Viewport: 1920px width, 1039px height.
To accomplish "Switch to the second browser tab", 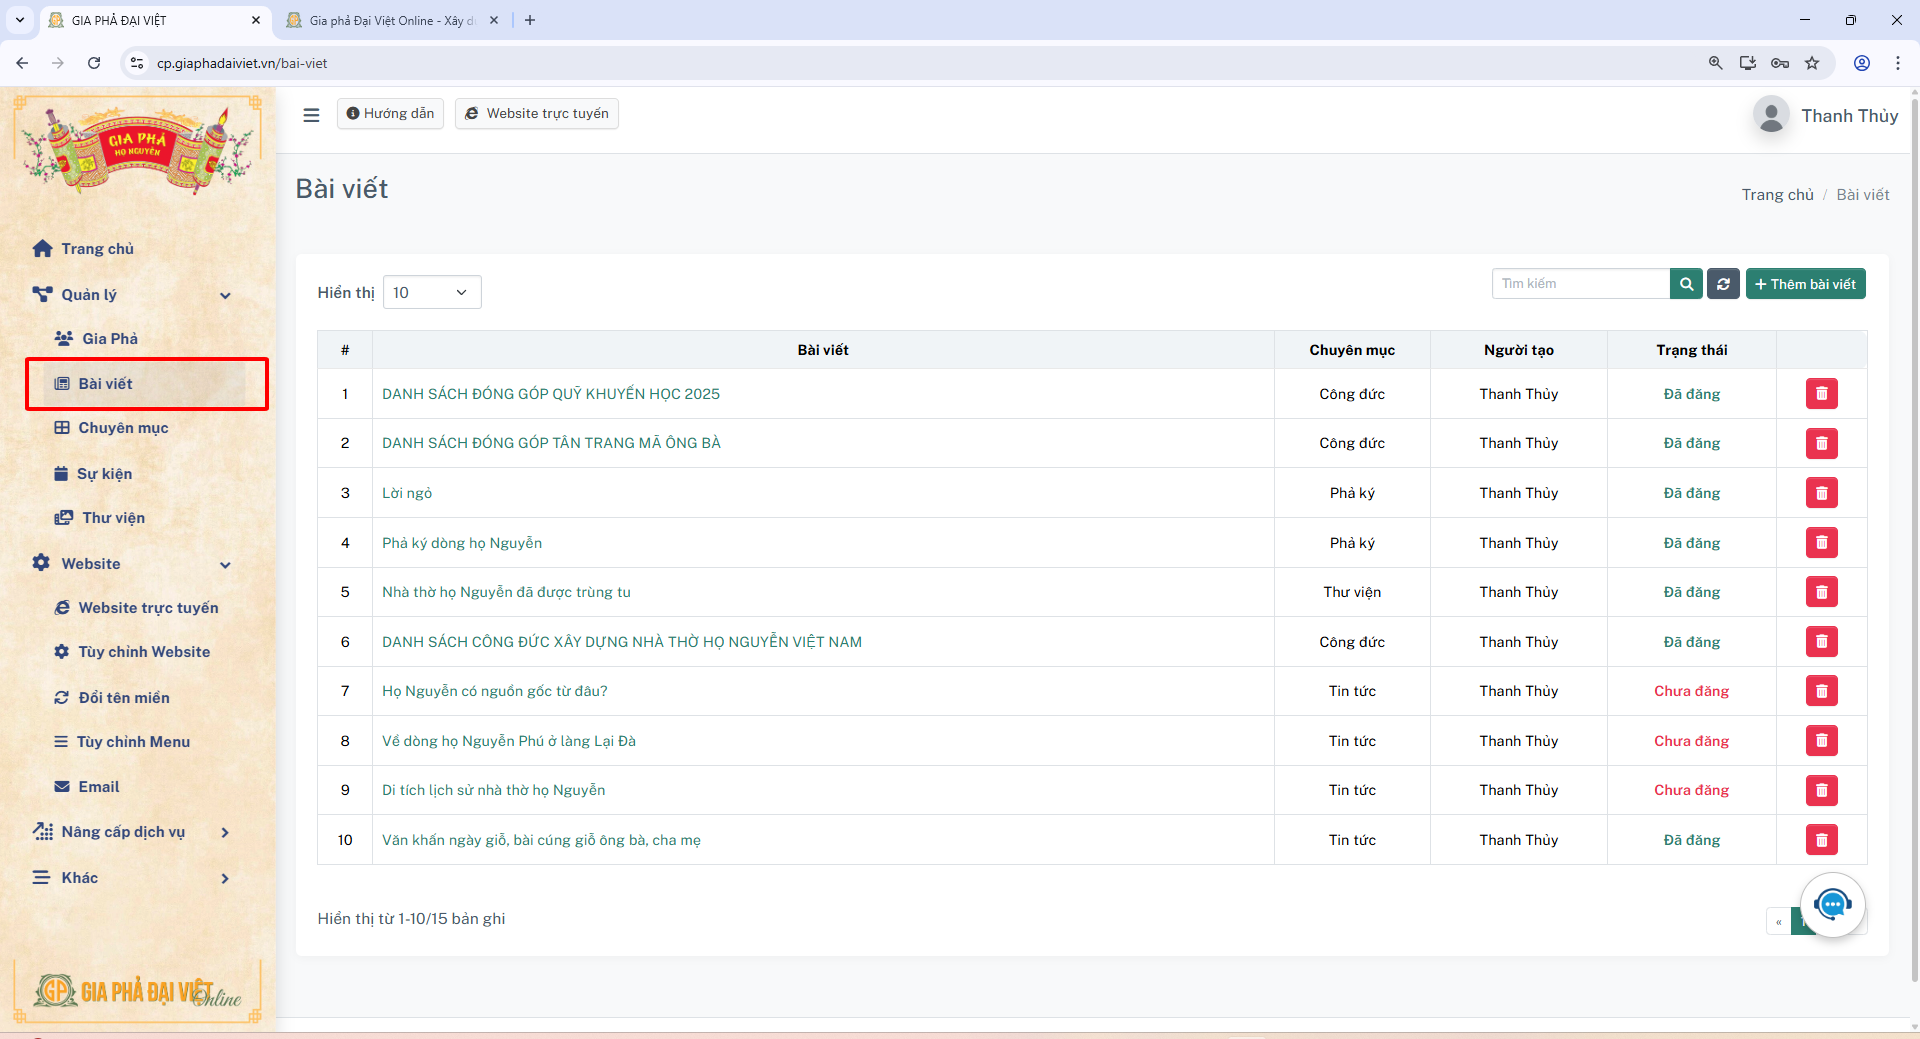I will pos(390,20).
